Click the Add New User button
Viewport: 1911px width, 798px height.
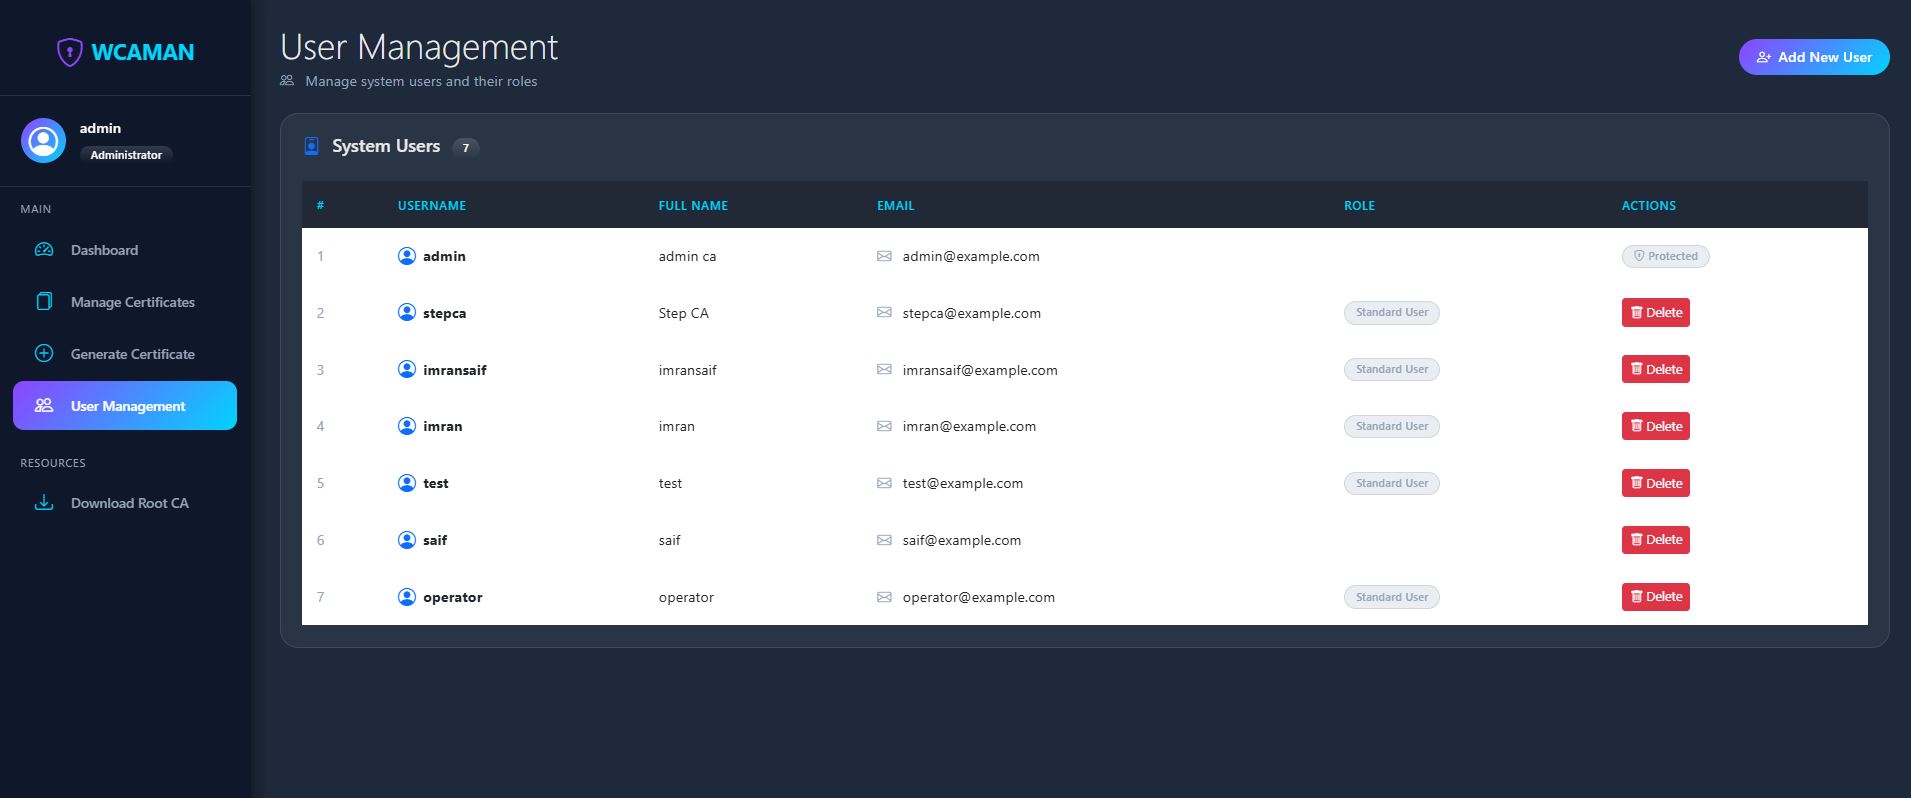pos(1814,57)
